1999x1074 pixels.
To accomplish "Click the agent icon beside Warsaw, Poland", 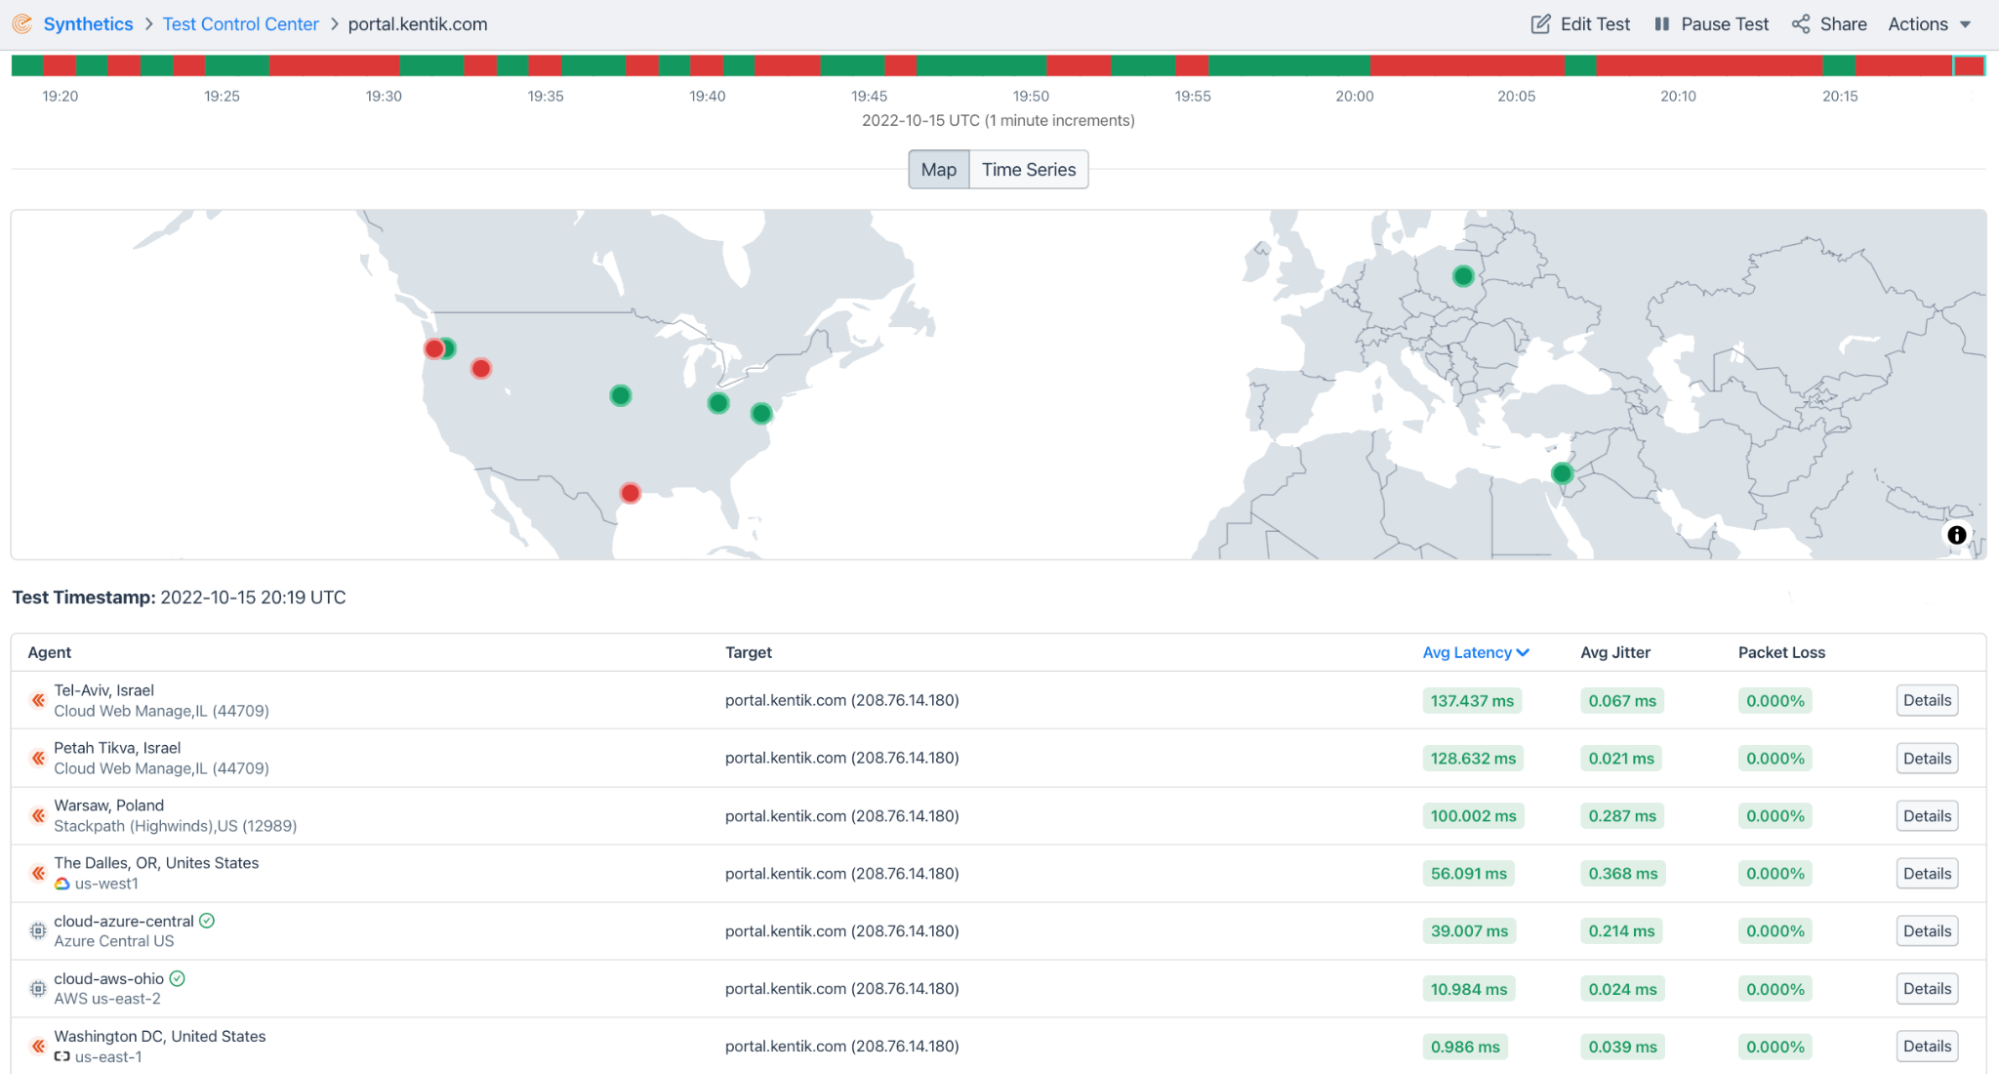I will pos(38,816).
